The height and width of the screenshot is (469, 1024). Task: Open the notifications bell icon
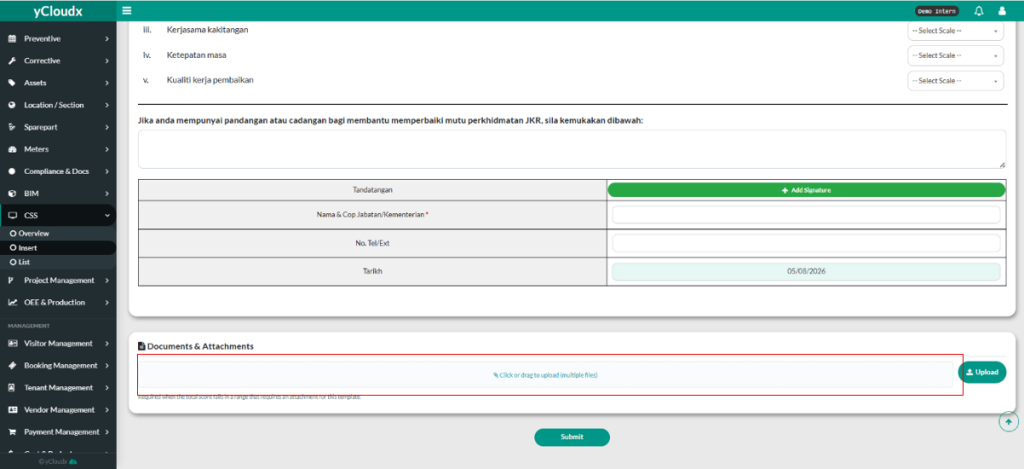(x=979, y=10)
